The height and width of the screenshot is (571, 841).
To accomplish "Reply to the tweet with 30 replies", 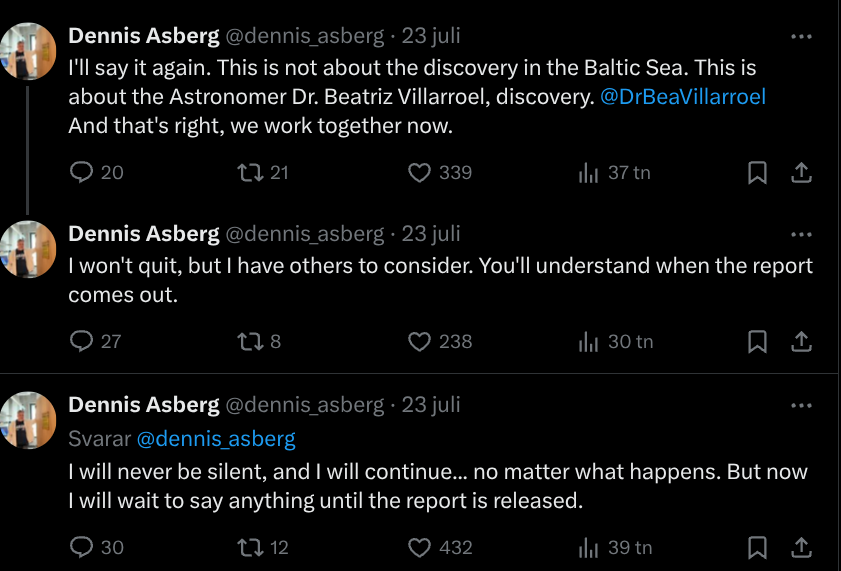I will tap(82, 548).
